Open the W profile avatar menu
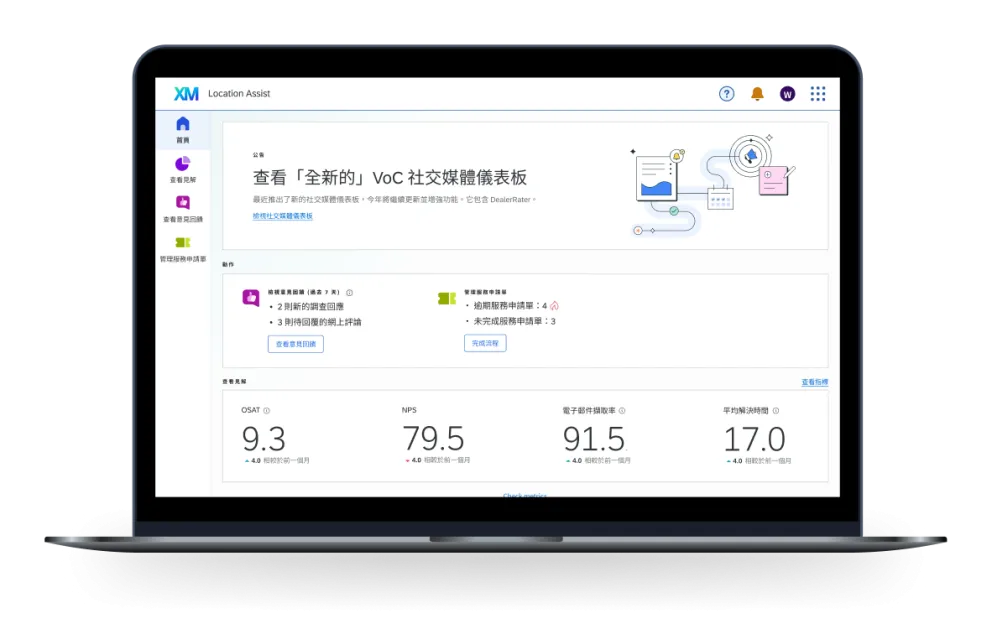This screenshot has width=992, height=634. tap(787, 93)
